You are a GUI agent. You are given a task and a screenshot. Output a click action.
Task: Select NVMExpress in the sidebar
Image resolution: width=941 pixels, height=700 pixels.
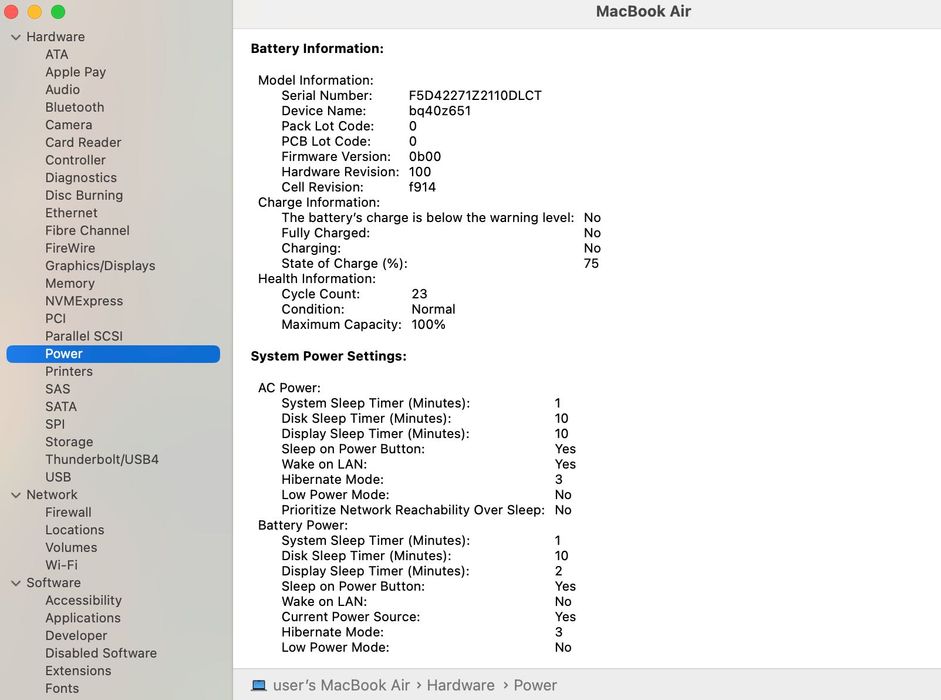click(84, 301)
